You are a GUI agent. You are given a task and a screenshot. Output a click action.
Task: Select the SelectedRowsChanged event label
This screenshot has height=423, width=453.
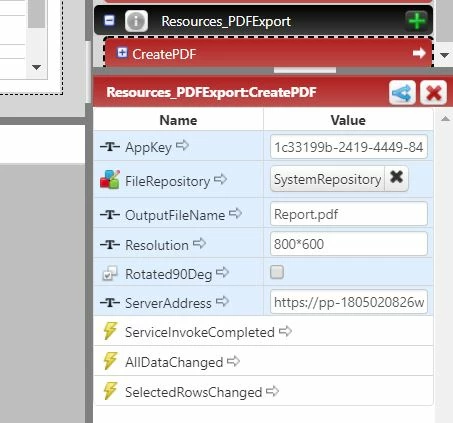pos(194,392)
